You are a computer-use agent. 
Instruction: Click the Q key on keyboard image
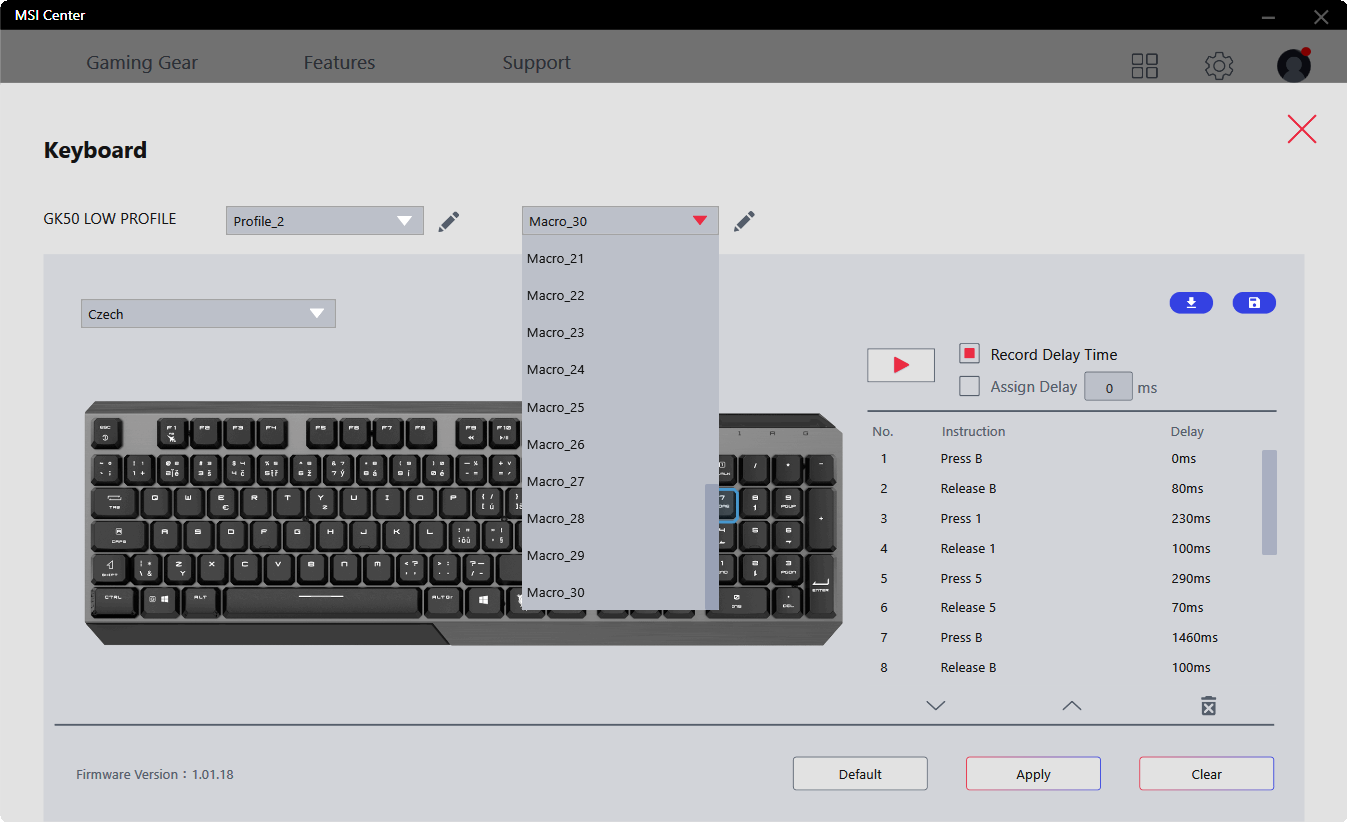155,501
